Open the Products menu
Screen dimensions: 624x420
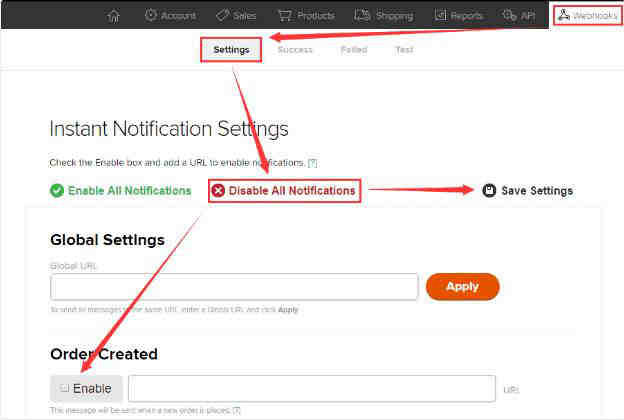point(306,16)
